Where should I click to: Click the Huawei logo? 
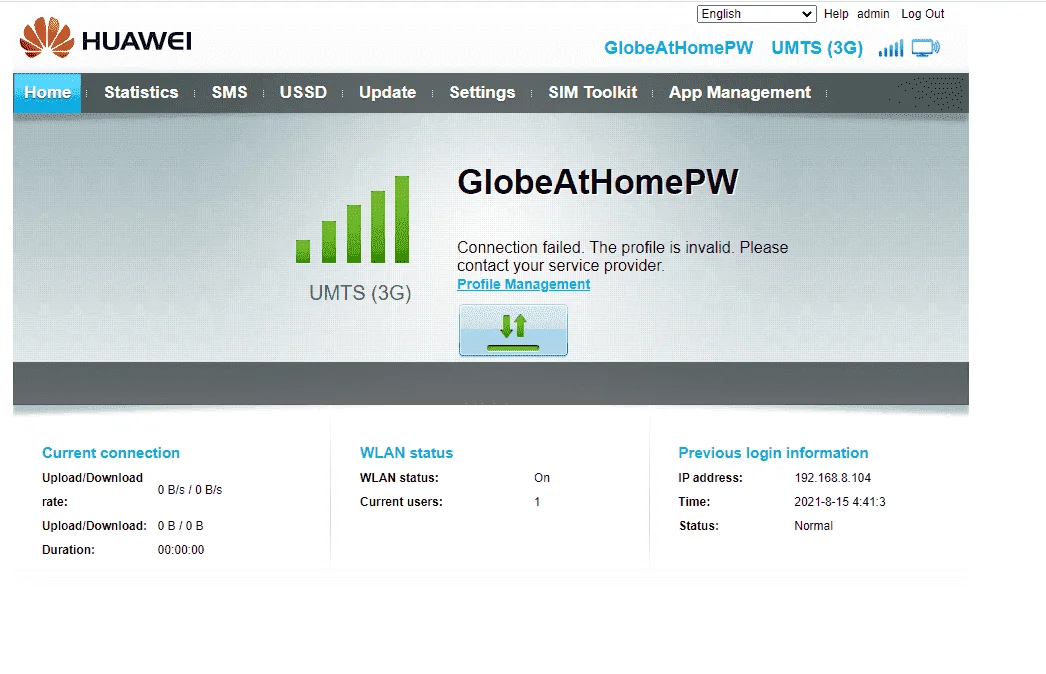point(105,38)
